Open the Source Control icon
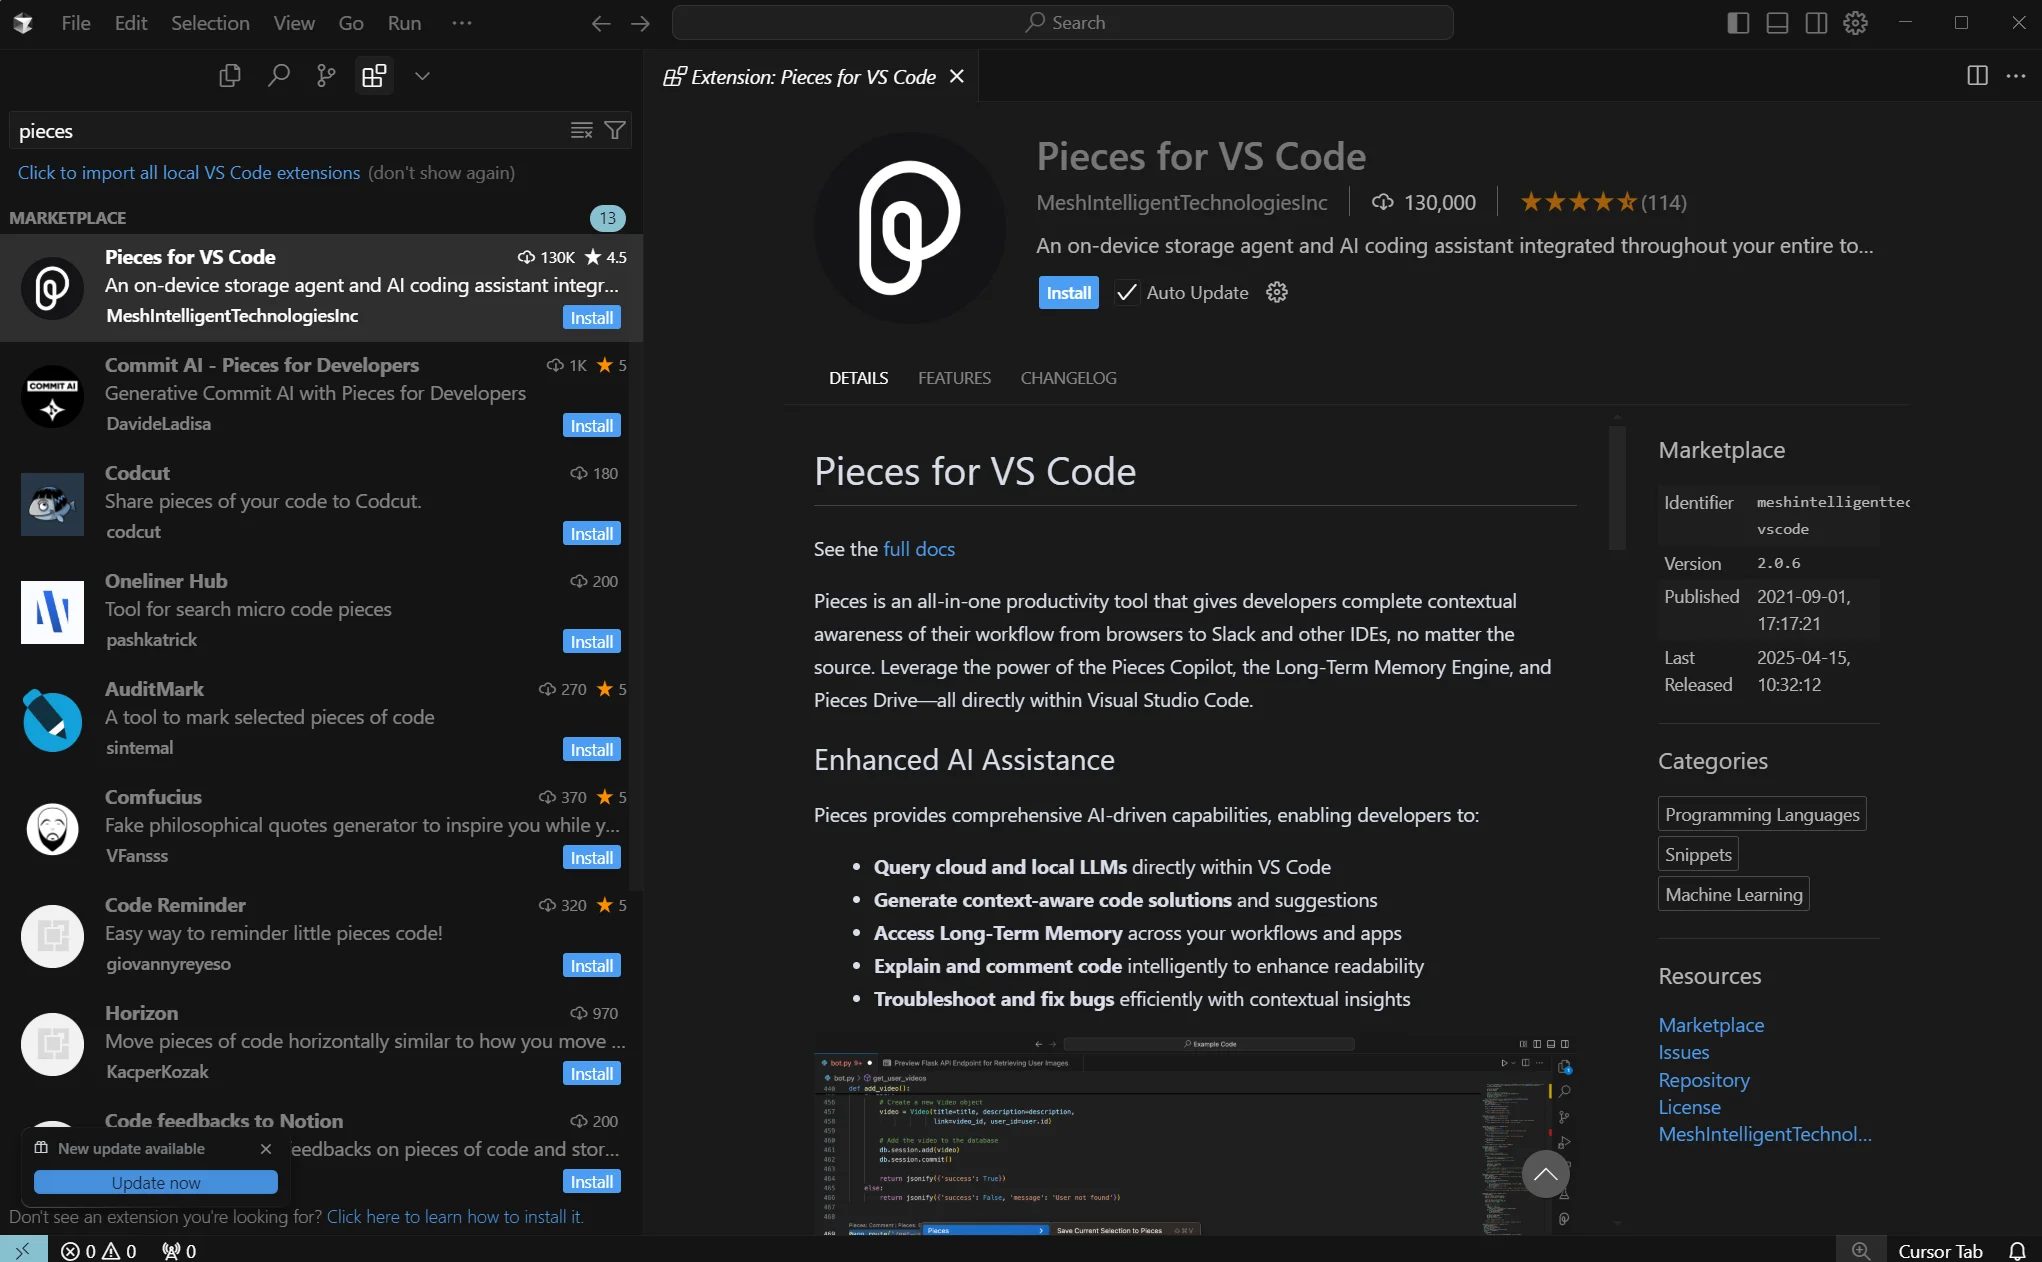Viewport: 2042px width, 1262px height. [x=326, y=76]
